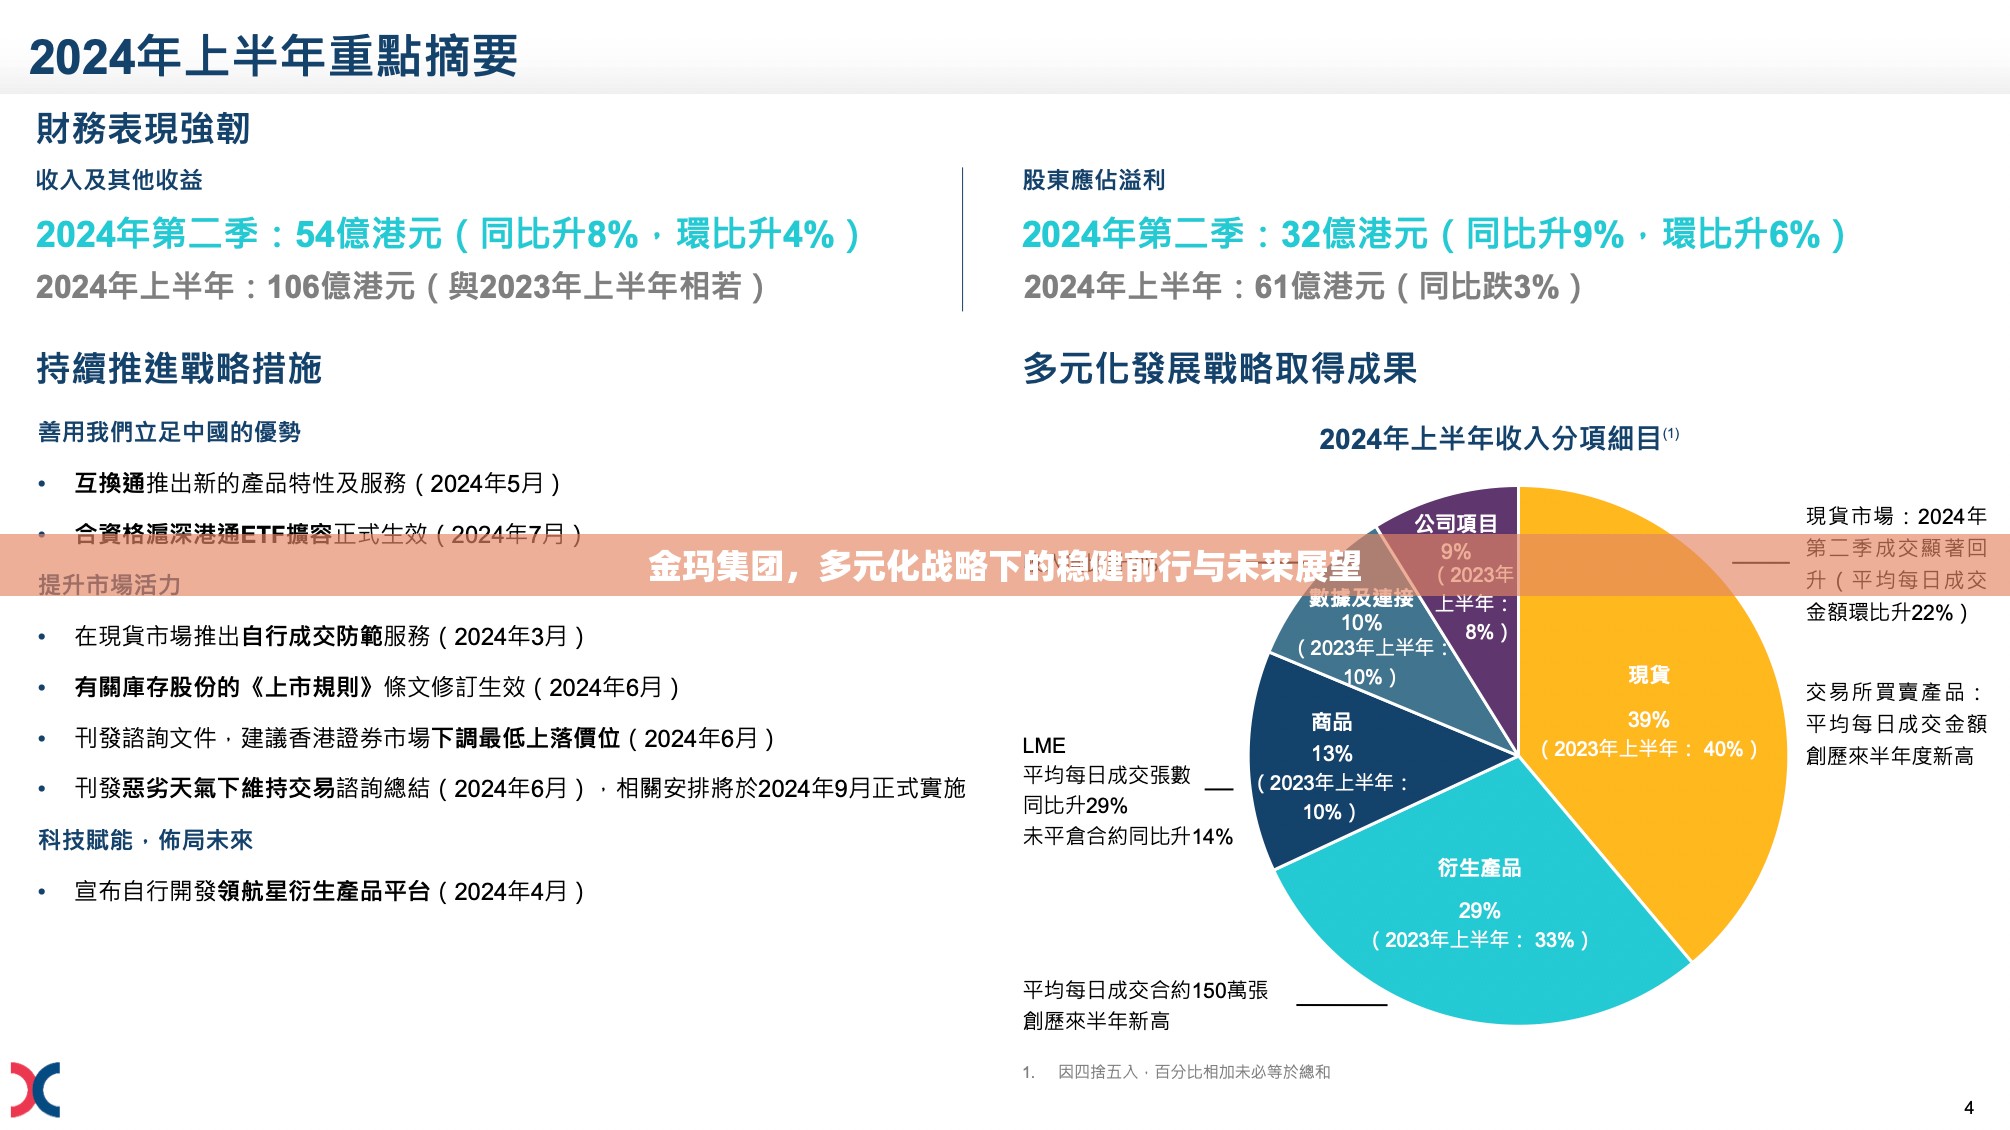The height and width of the screenshot is (1130, 2010).
Task: Click the 交易所買賣產品 record-high note
Action: pyautogui.click(x=1896, y=724)
